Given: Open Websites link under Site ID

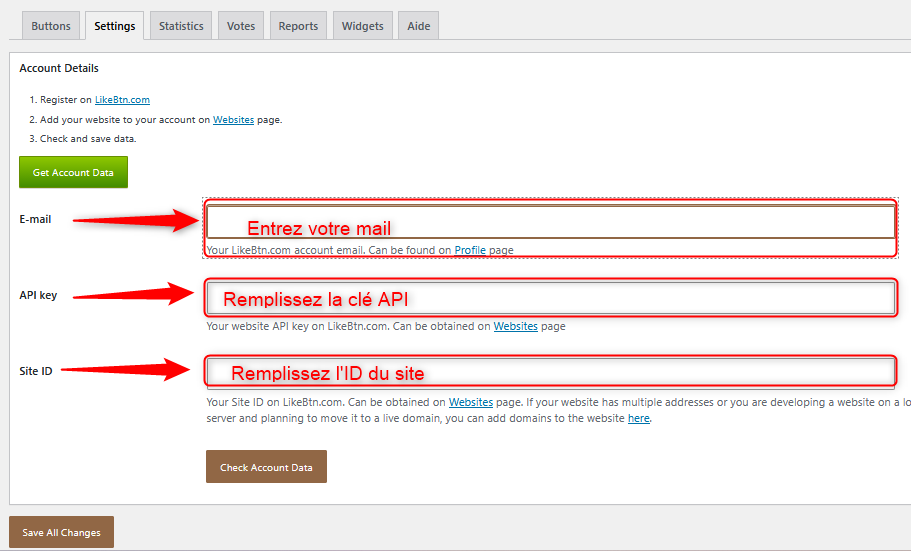Looking at the screenshot, I should 471,402.
